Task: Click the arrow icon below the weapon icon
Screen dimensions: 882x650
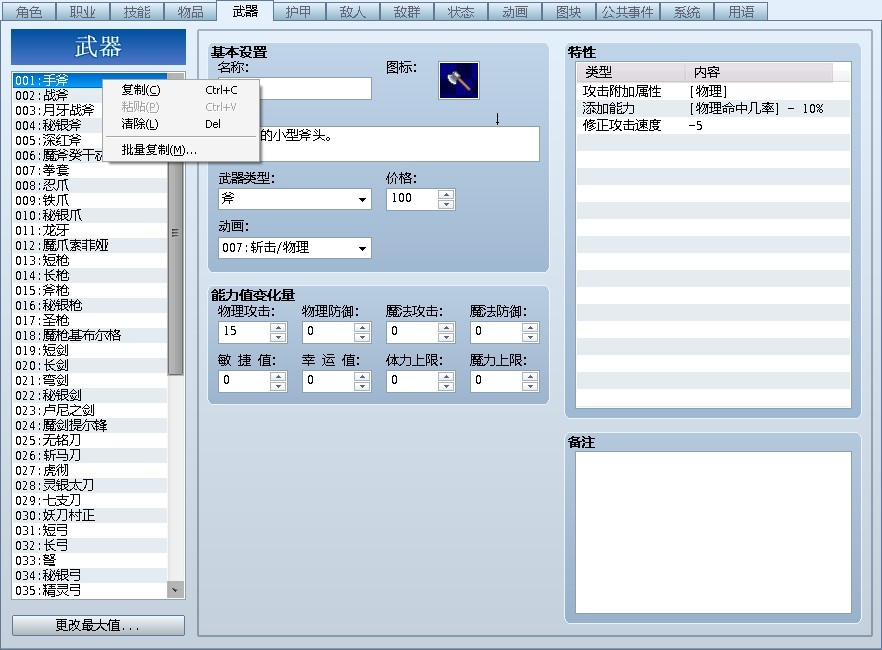Action: (497, 118)
